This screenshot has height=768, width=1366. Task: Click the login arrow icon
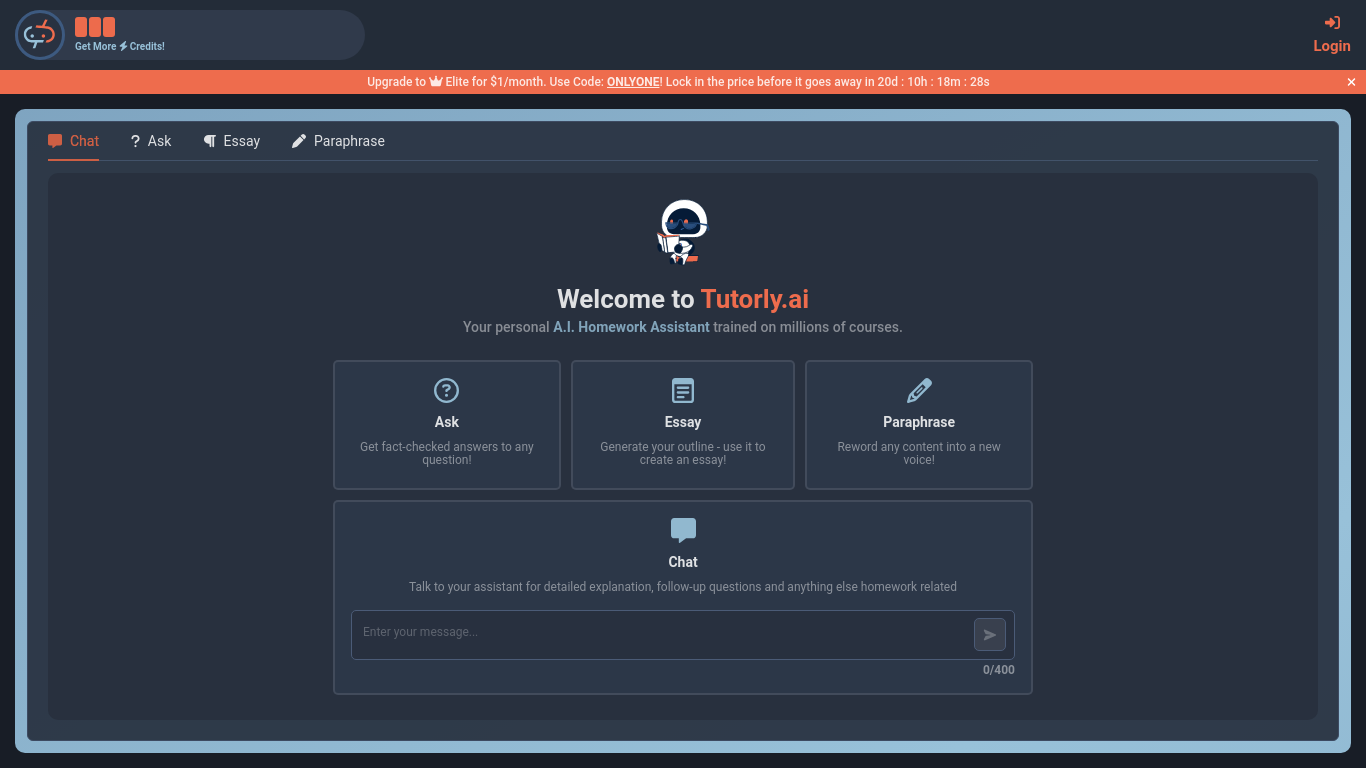click(x=1331, y=22)
